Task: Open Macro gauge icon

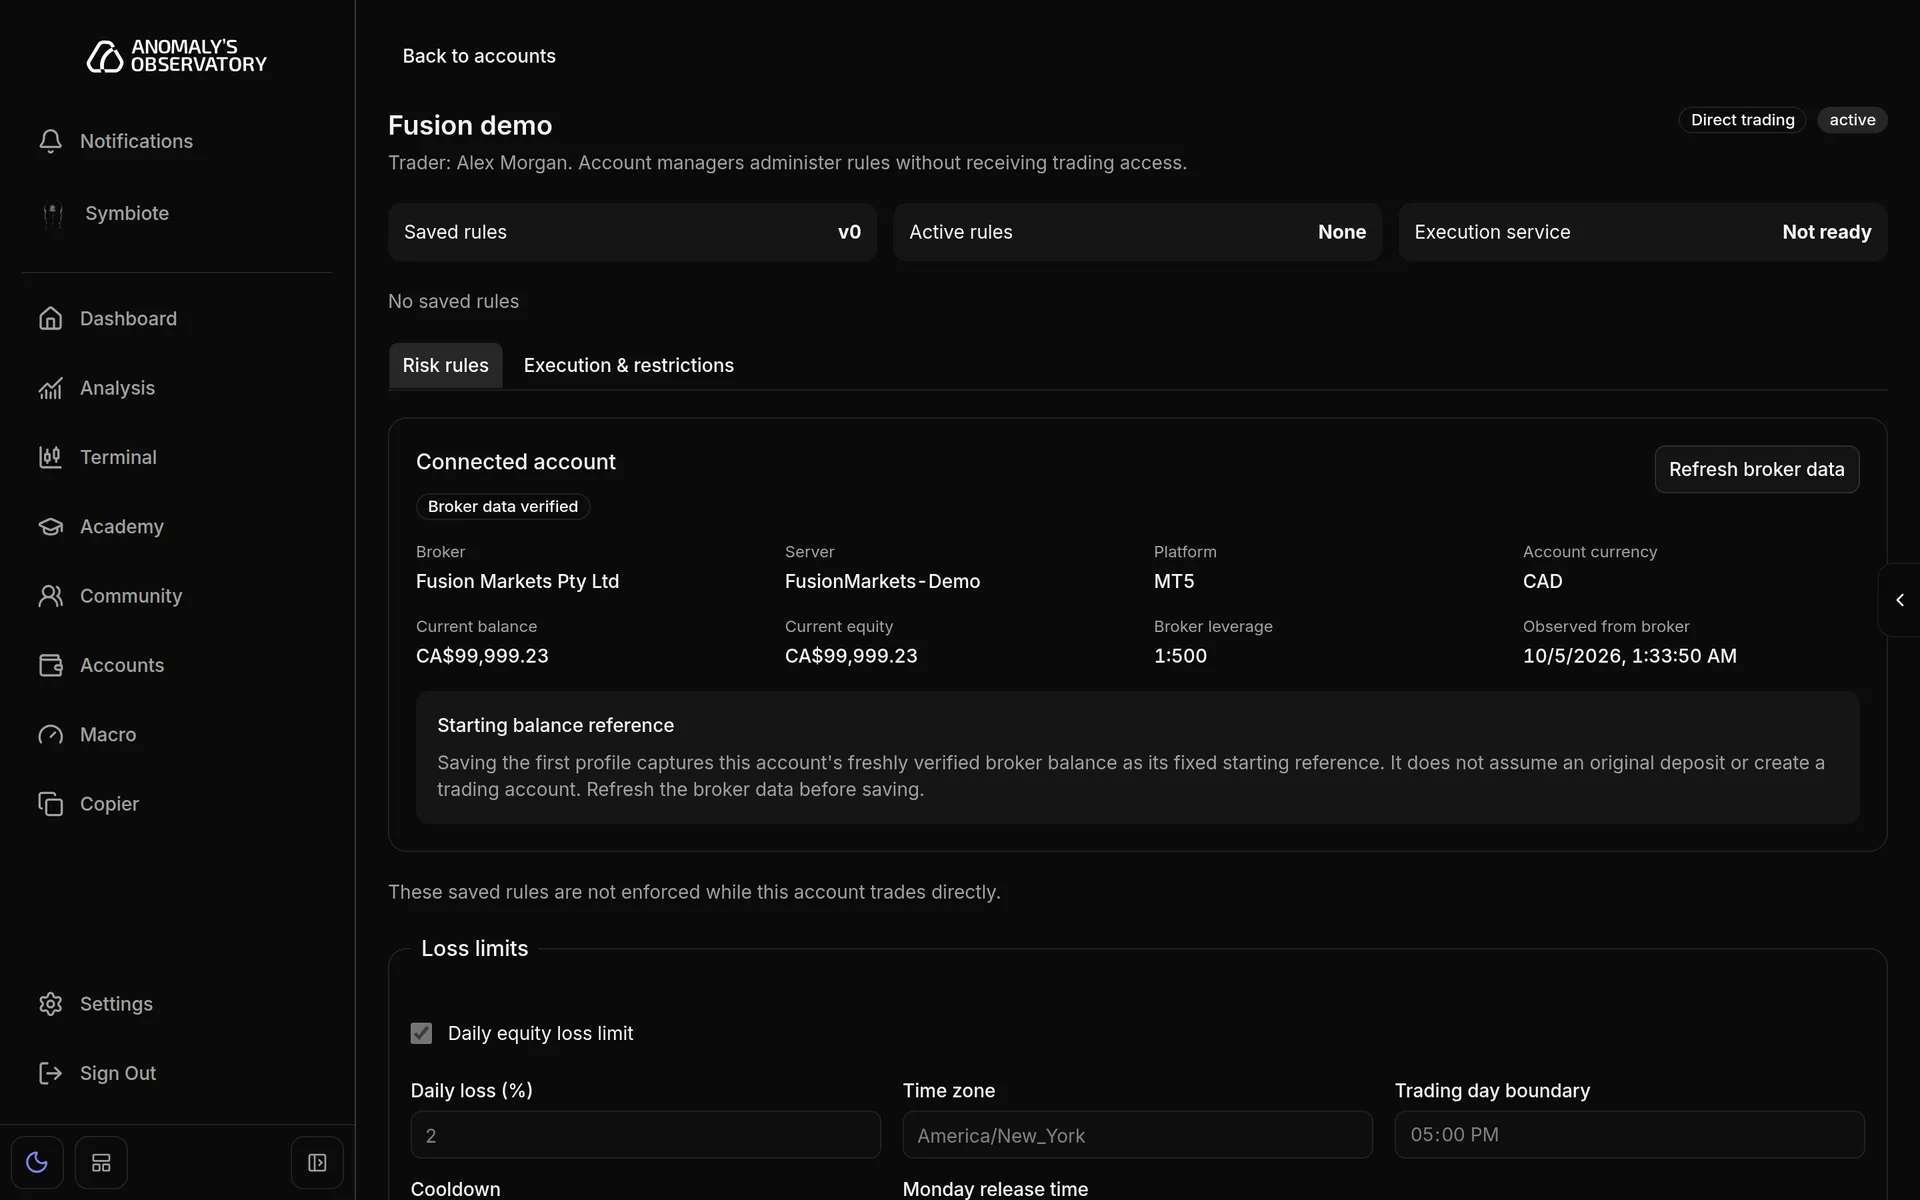Action: pyautogui.click(x=51, y=734)
